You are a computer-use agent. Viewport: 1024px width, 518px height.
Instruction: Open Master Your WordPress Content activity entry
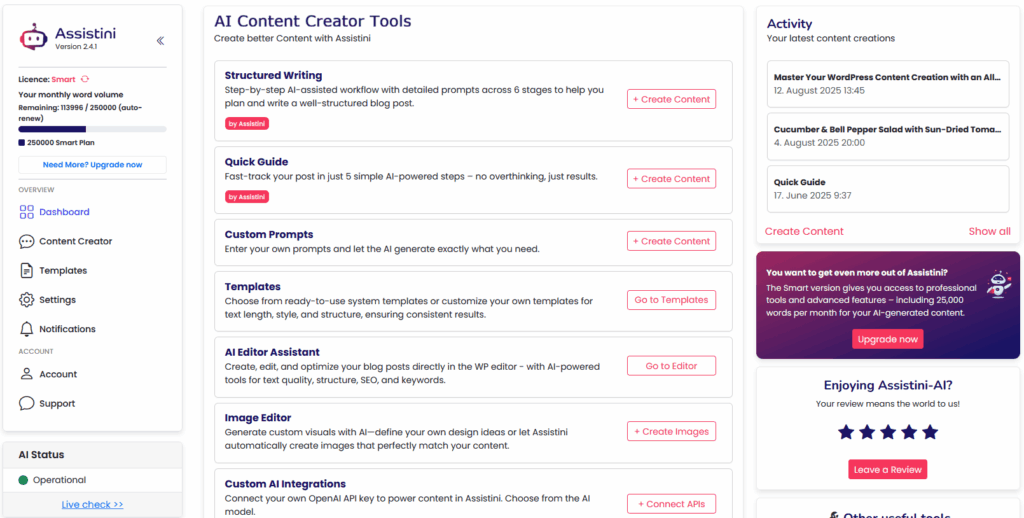[888, 84]
